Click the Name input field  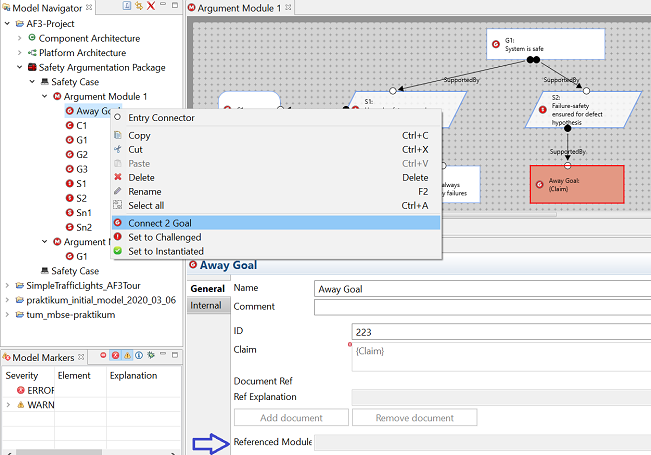tap(482, 289)
